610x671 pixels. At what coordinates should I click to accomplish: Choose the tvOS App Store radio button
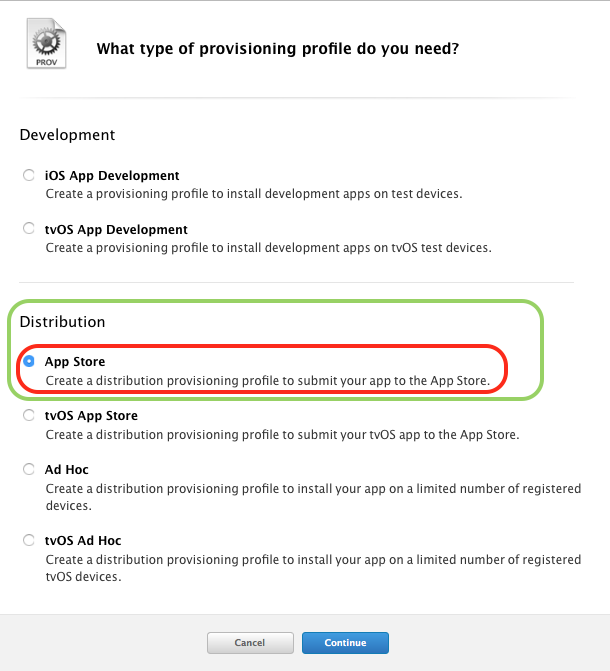click(x=29, y=415)
